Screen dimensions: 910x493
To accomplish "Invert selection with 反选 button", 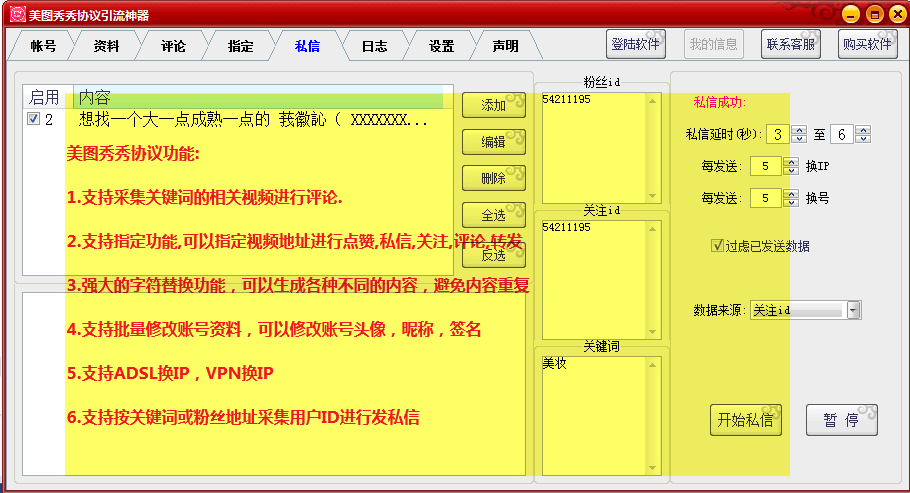I will pyautogui.click(x=494, y=255).
